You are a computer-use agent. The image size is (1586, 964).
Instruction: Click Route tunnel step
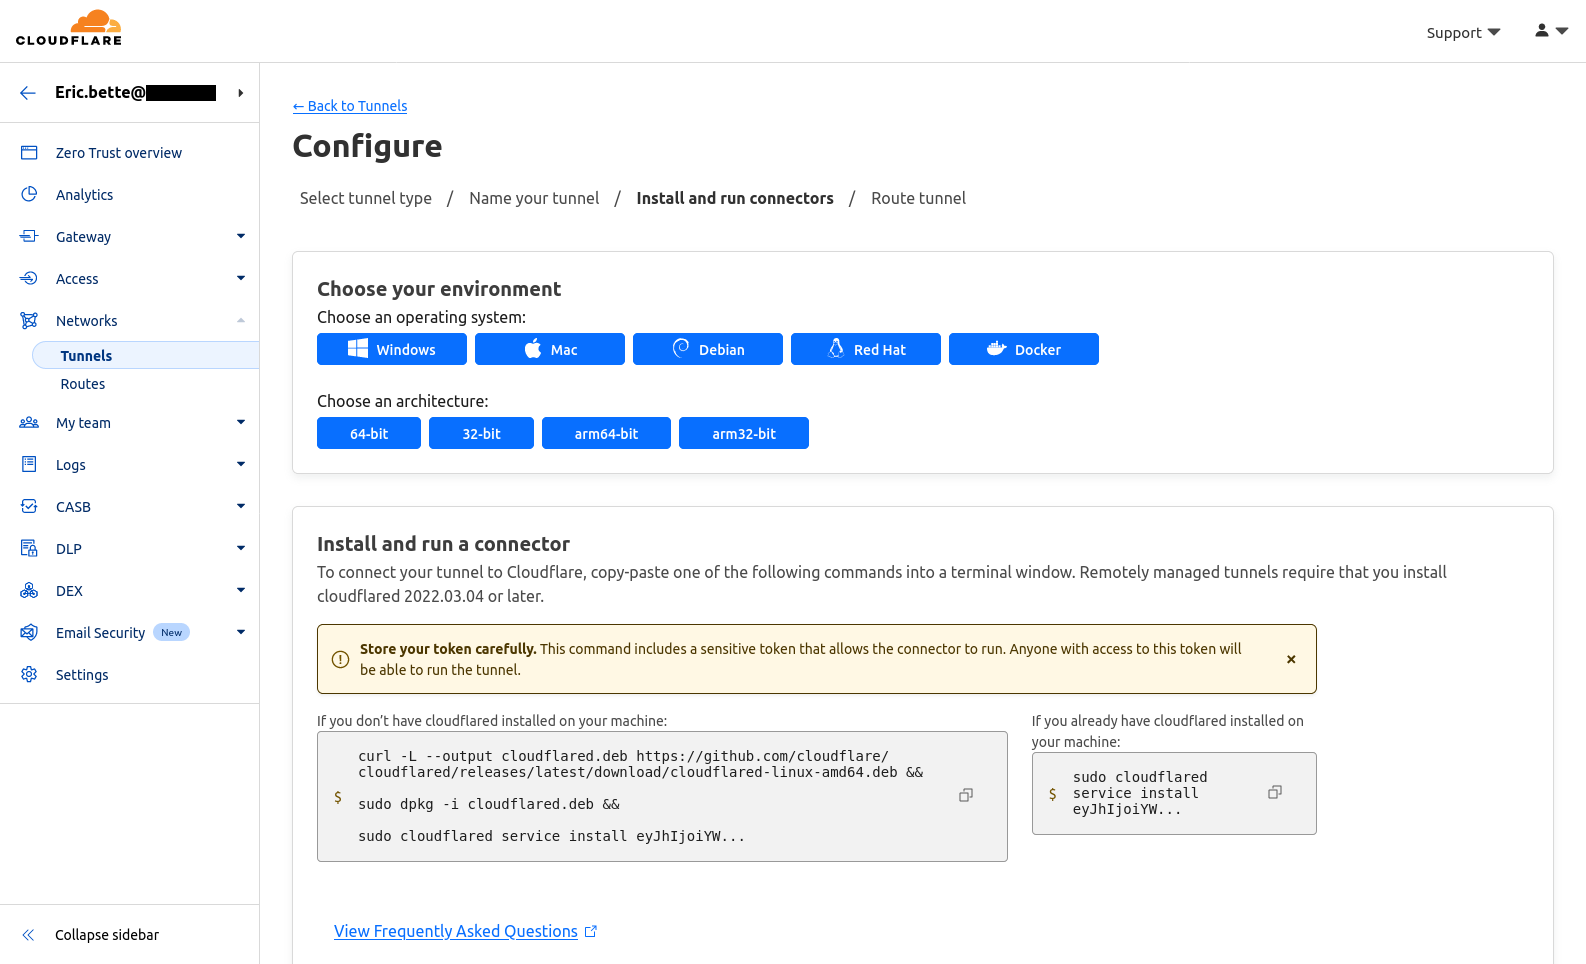(x=918, y=198)
